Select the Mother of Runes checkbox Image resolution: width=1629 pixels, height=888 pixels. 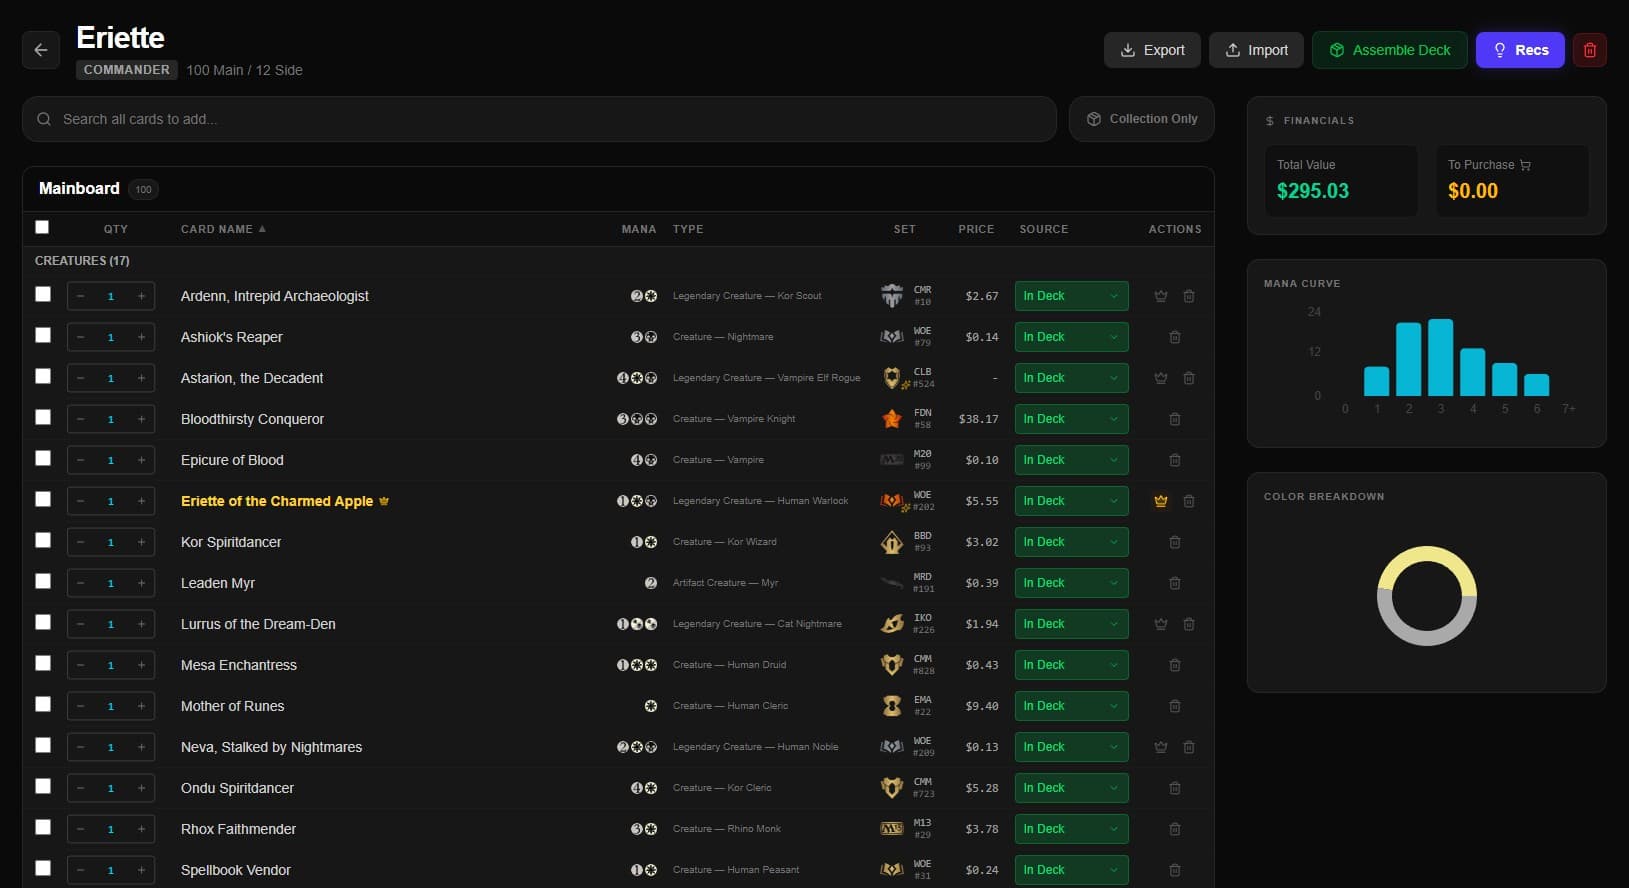[43, 704]
